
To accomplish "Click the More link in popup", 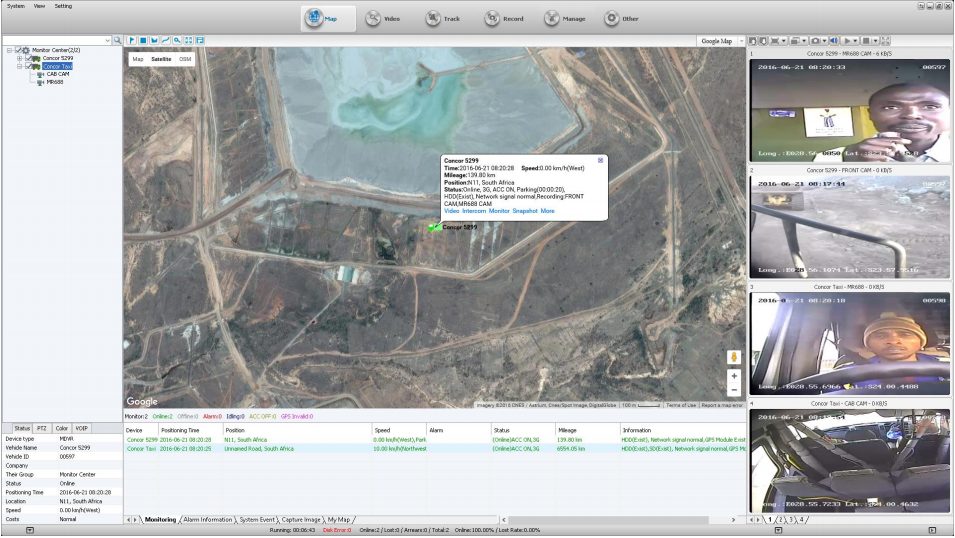I will coord(548,211).
